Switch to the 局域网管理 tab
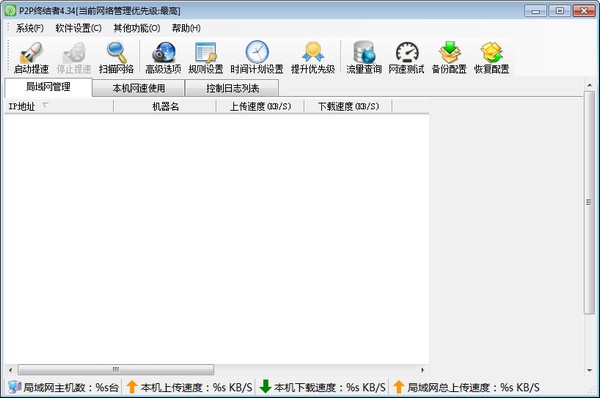The width and height of the screenshot is (600, 398). [48, 87]
